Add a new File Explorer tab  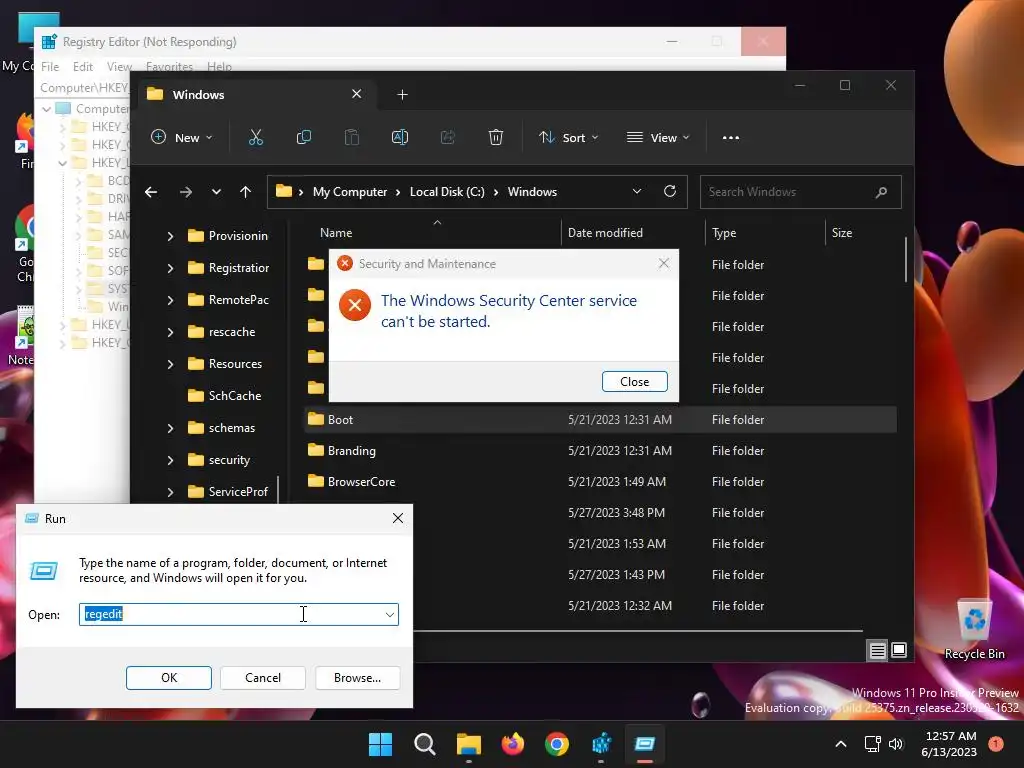coord(402,95)
